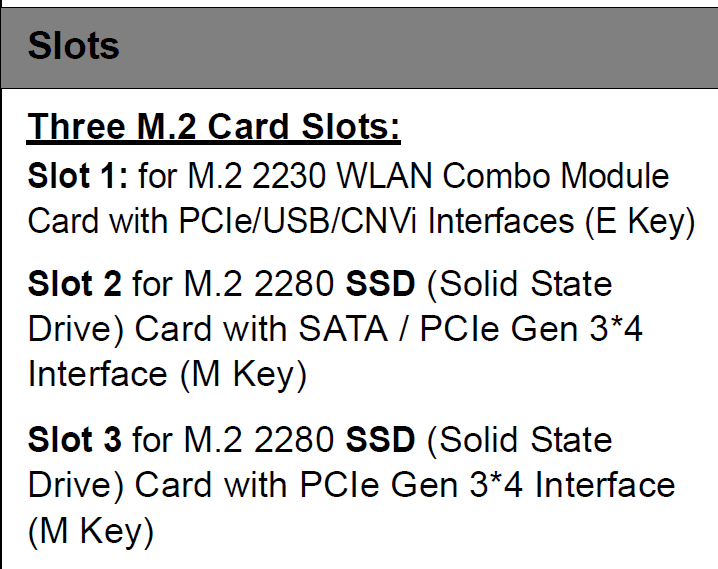Image resolution: width=718 pixels, height=569 pixels.
Task: Click the bold Slot 2 label
Action: pos(75,283)
